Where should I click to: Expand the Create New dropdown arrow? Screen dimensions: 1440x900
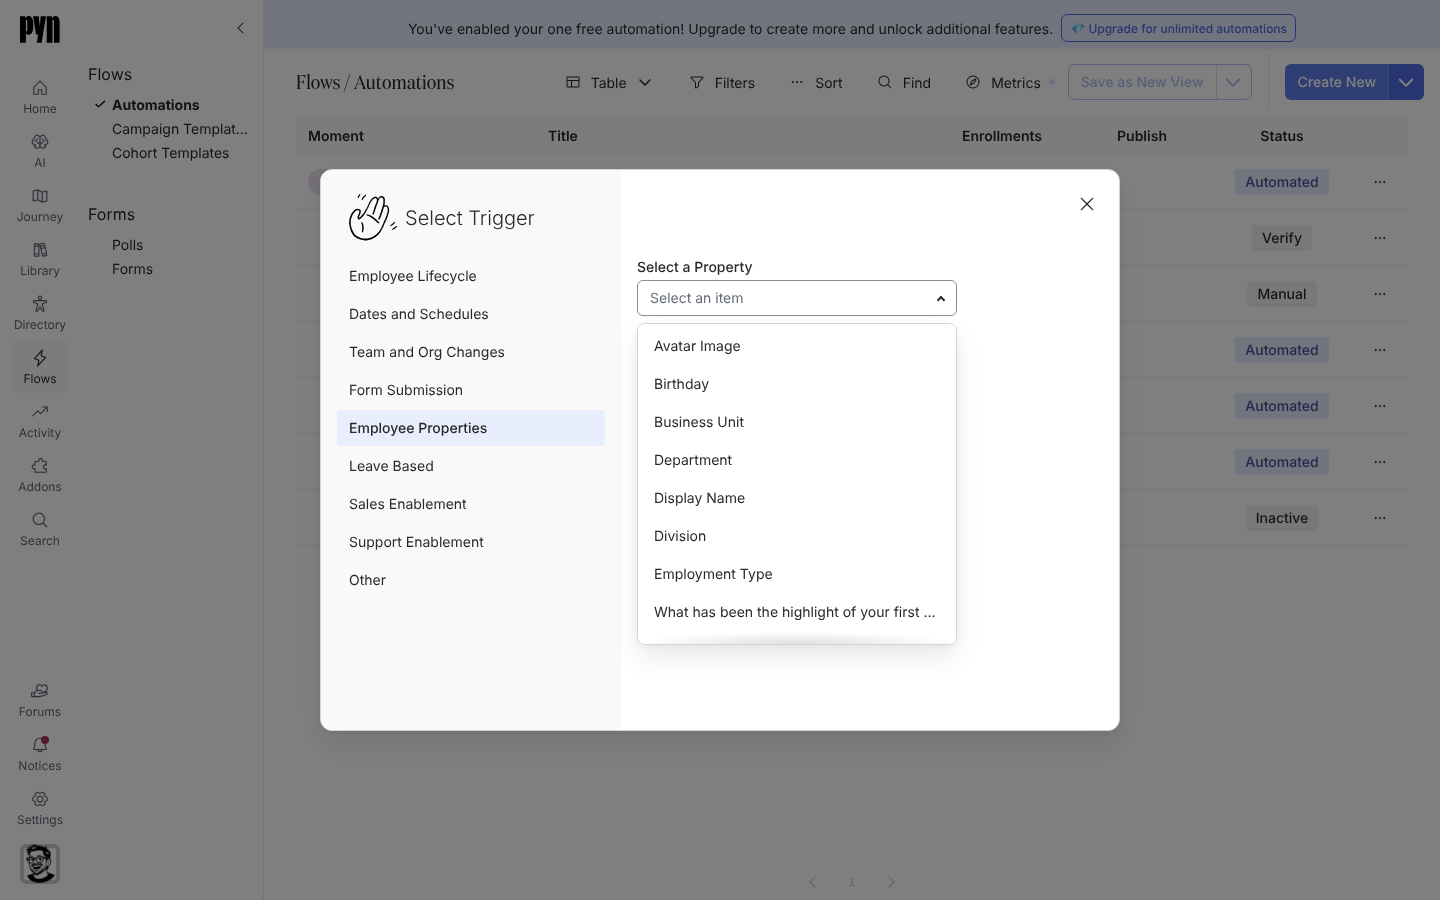pyautogui.click(x=1406, y=82)
